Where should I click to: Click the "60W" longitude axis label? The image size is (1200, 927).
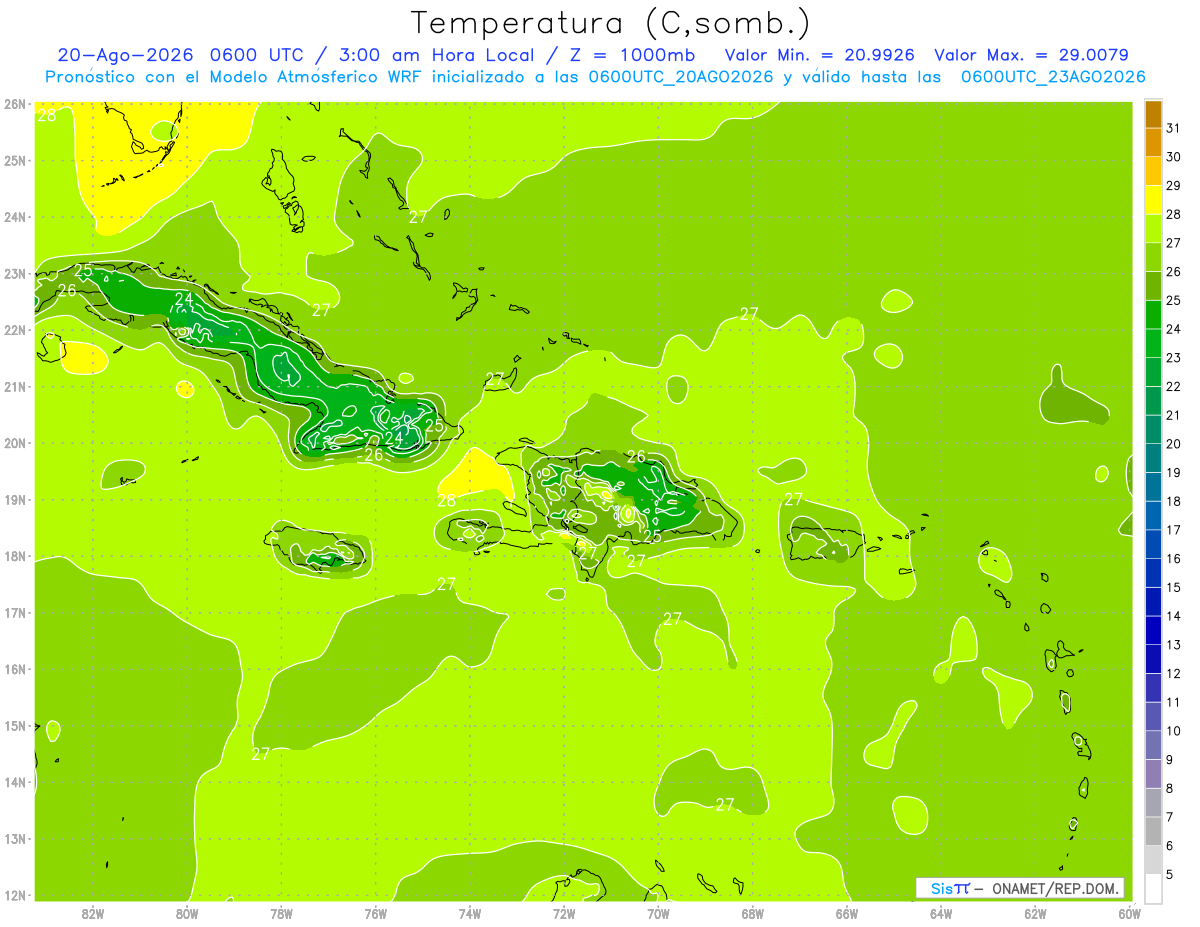coord(1130,912)
